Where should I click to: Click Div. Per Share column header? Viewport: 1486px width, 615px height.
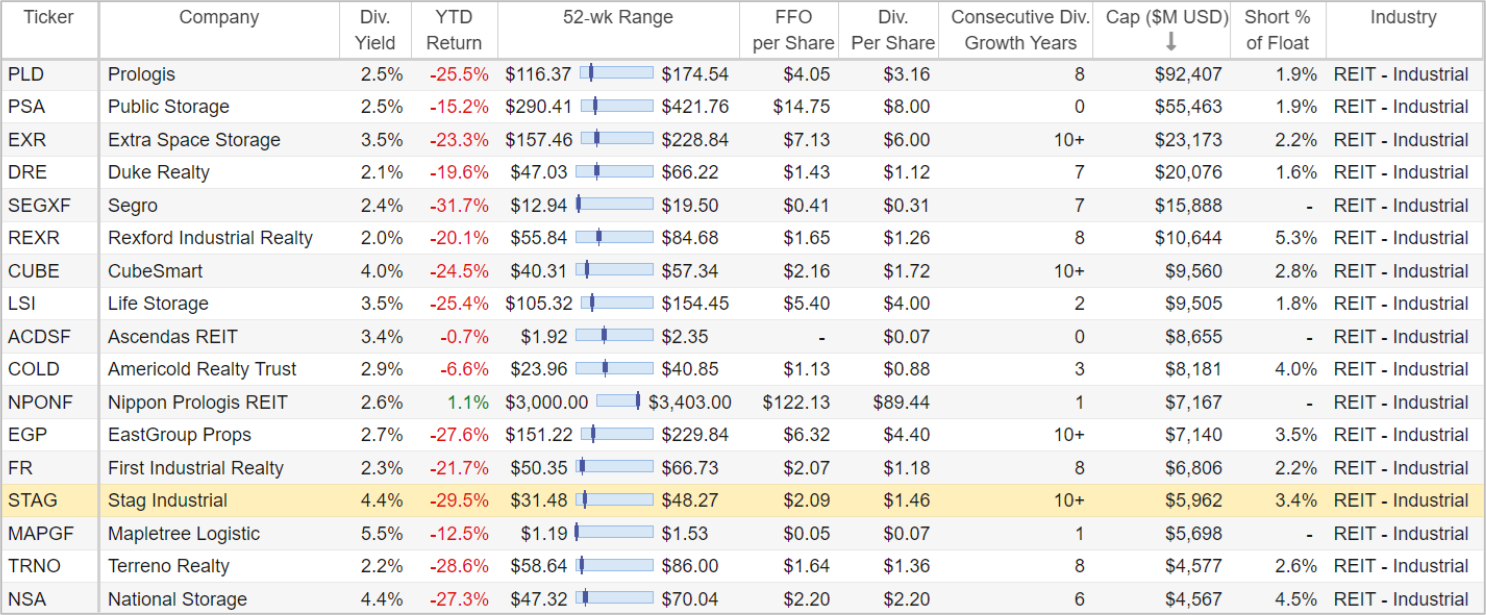(x=893, y=30)
